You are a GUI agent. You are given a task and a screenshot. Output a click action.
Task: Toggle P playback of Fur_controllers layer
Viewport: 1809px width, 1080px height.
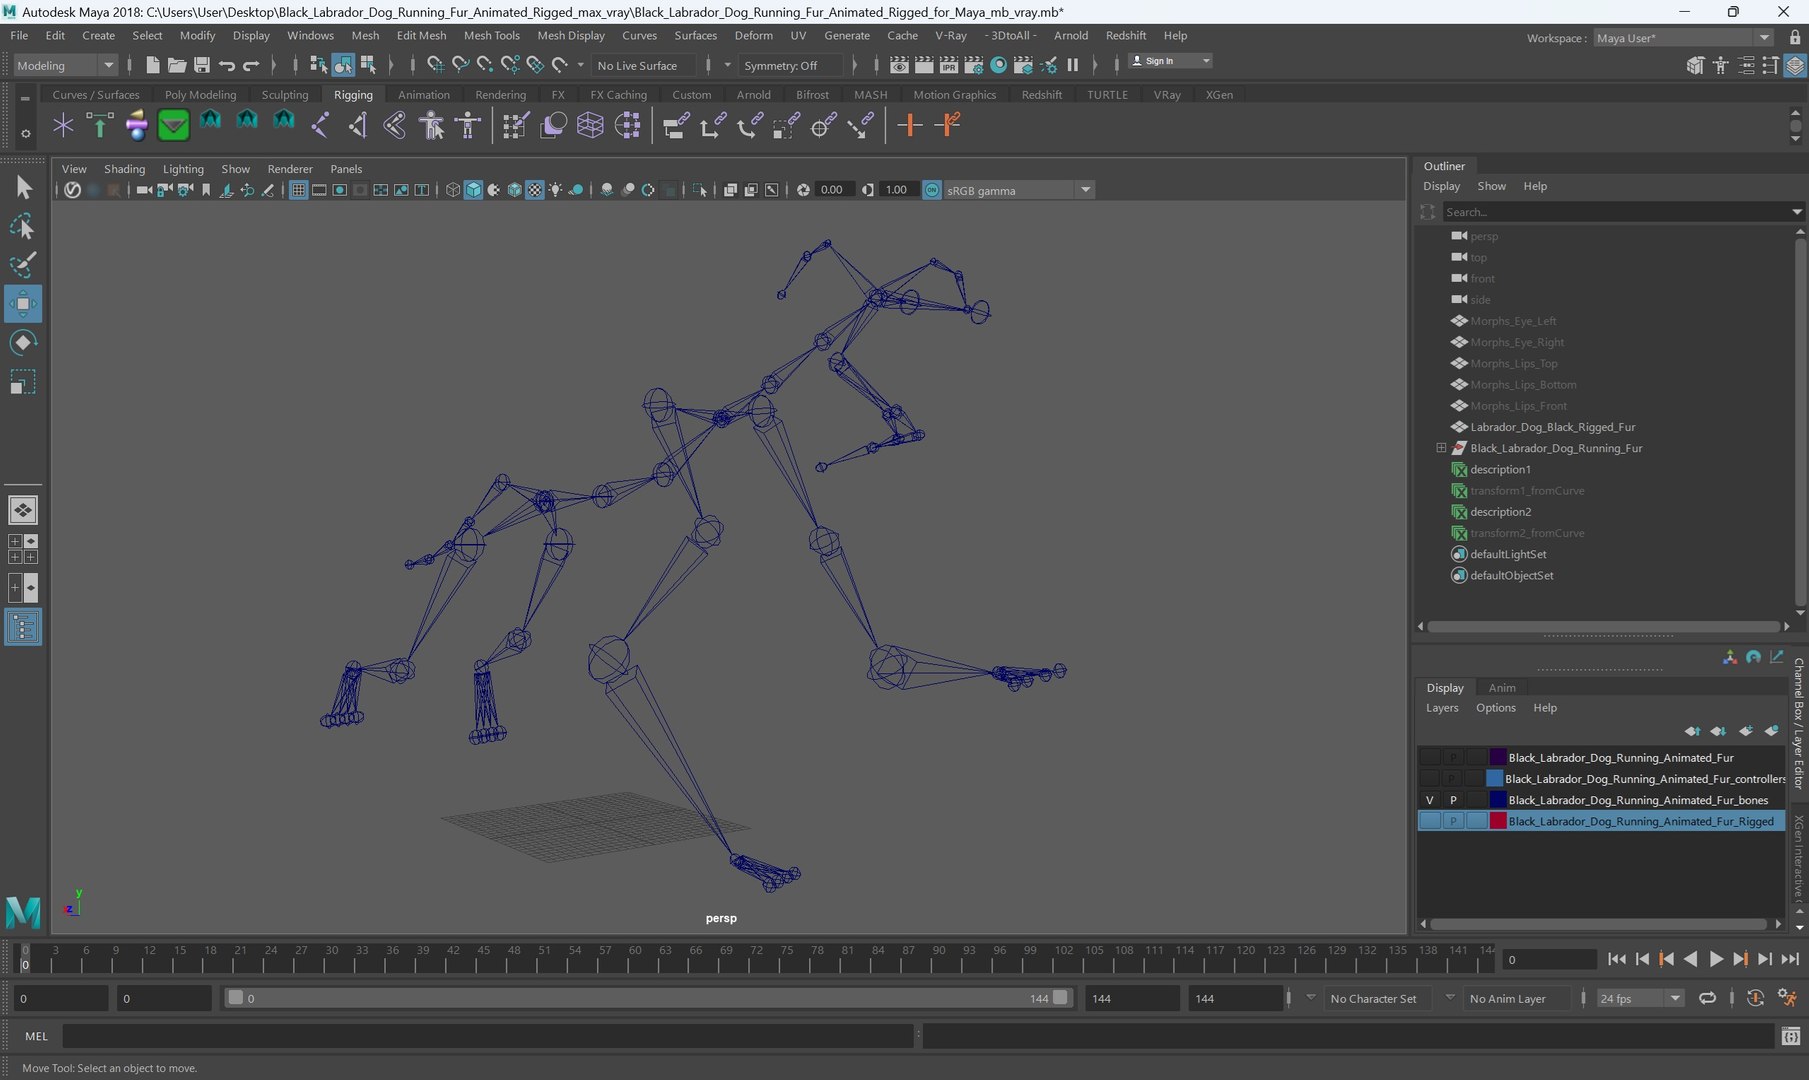pyautogui.click(x=1452, y=779)
